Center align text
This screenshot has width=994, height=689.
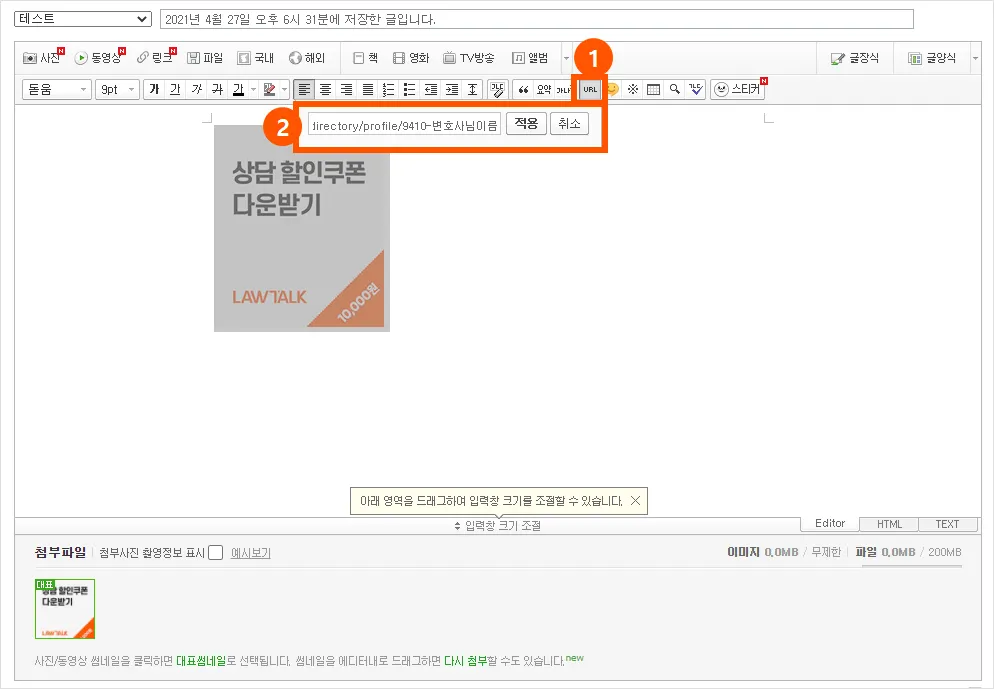pyautogui.click(x=325, y=89)
